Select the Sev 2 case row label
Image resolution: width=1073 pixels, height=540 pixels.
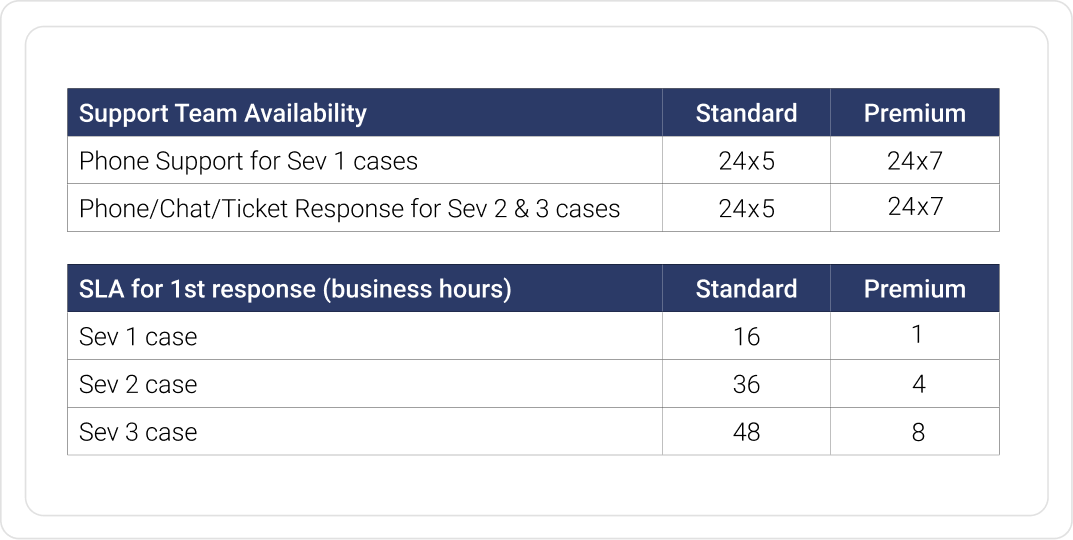click(x=138, y=385)
